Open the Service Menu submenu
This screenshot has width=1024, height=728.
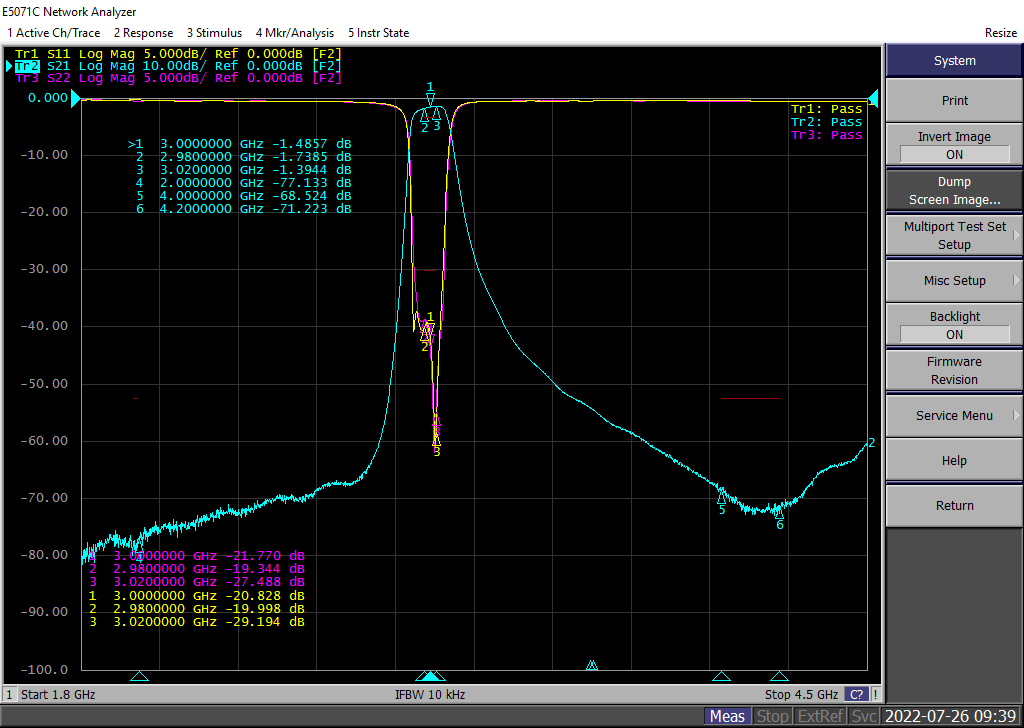tap(954, 415)
